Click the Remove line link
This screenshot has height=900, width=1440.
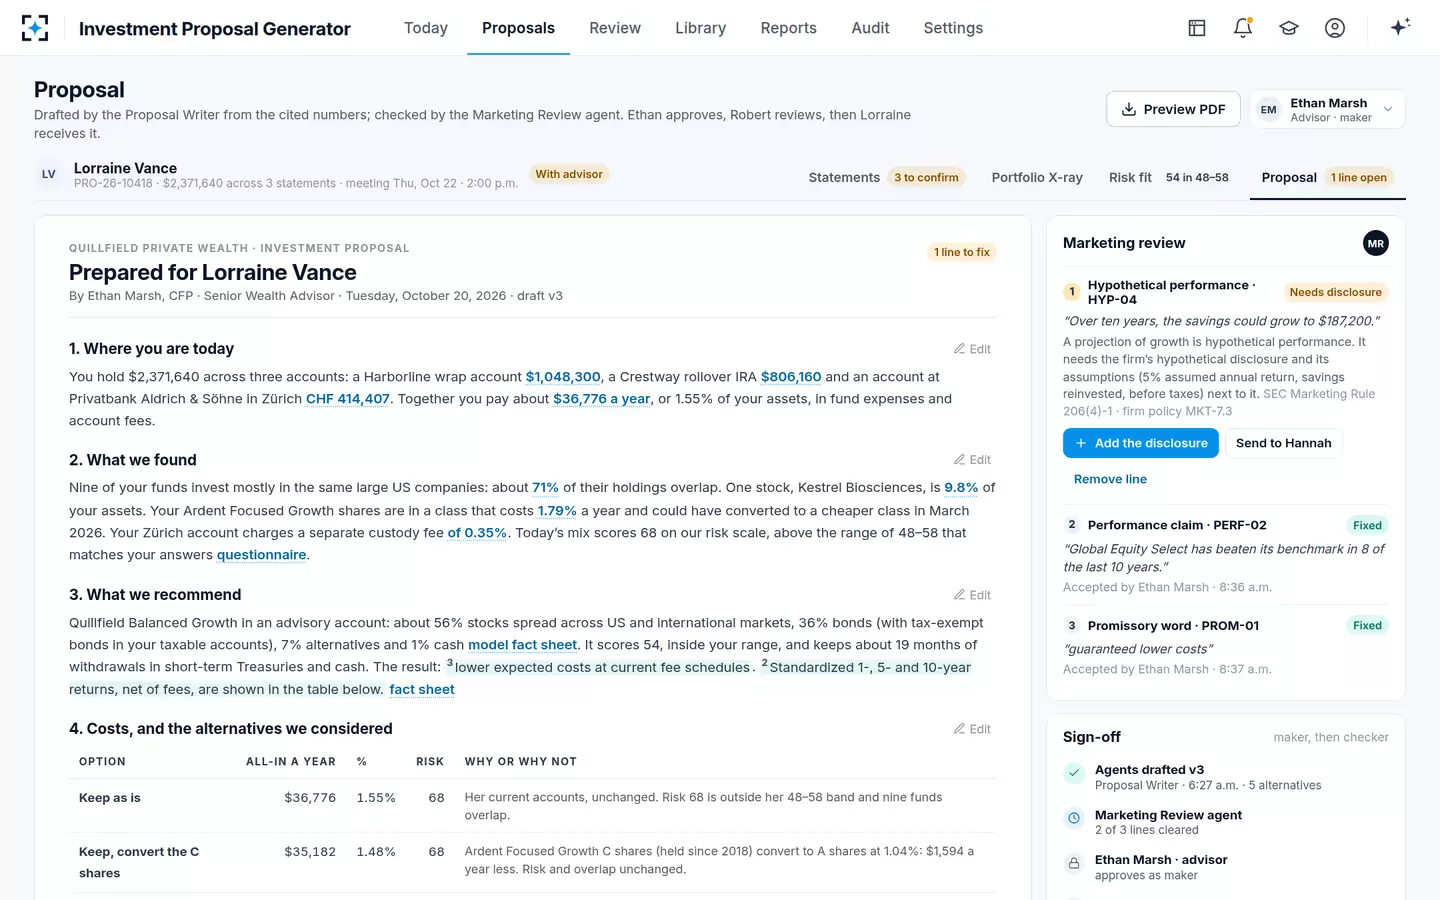click(x=1110, y=479)
